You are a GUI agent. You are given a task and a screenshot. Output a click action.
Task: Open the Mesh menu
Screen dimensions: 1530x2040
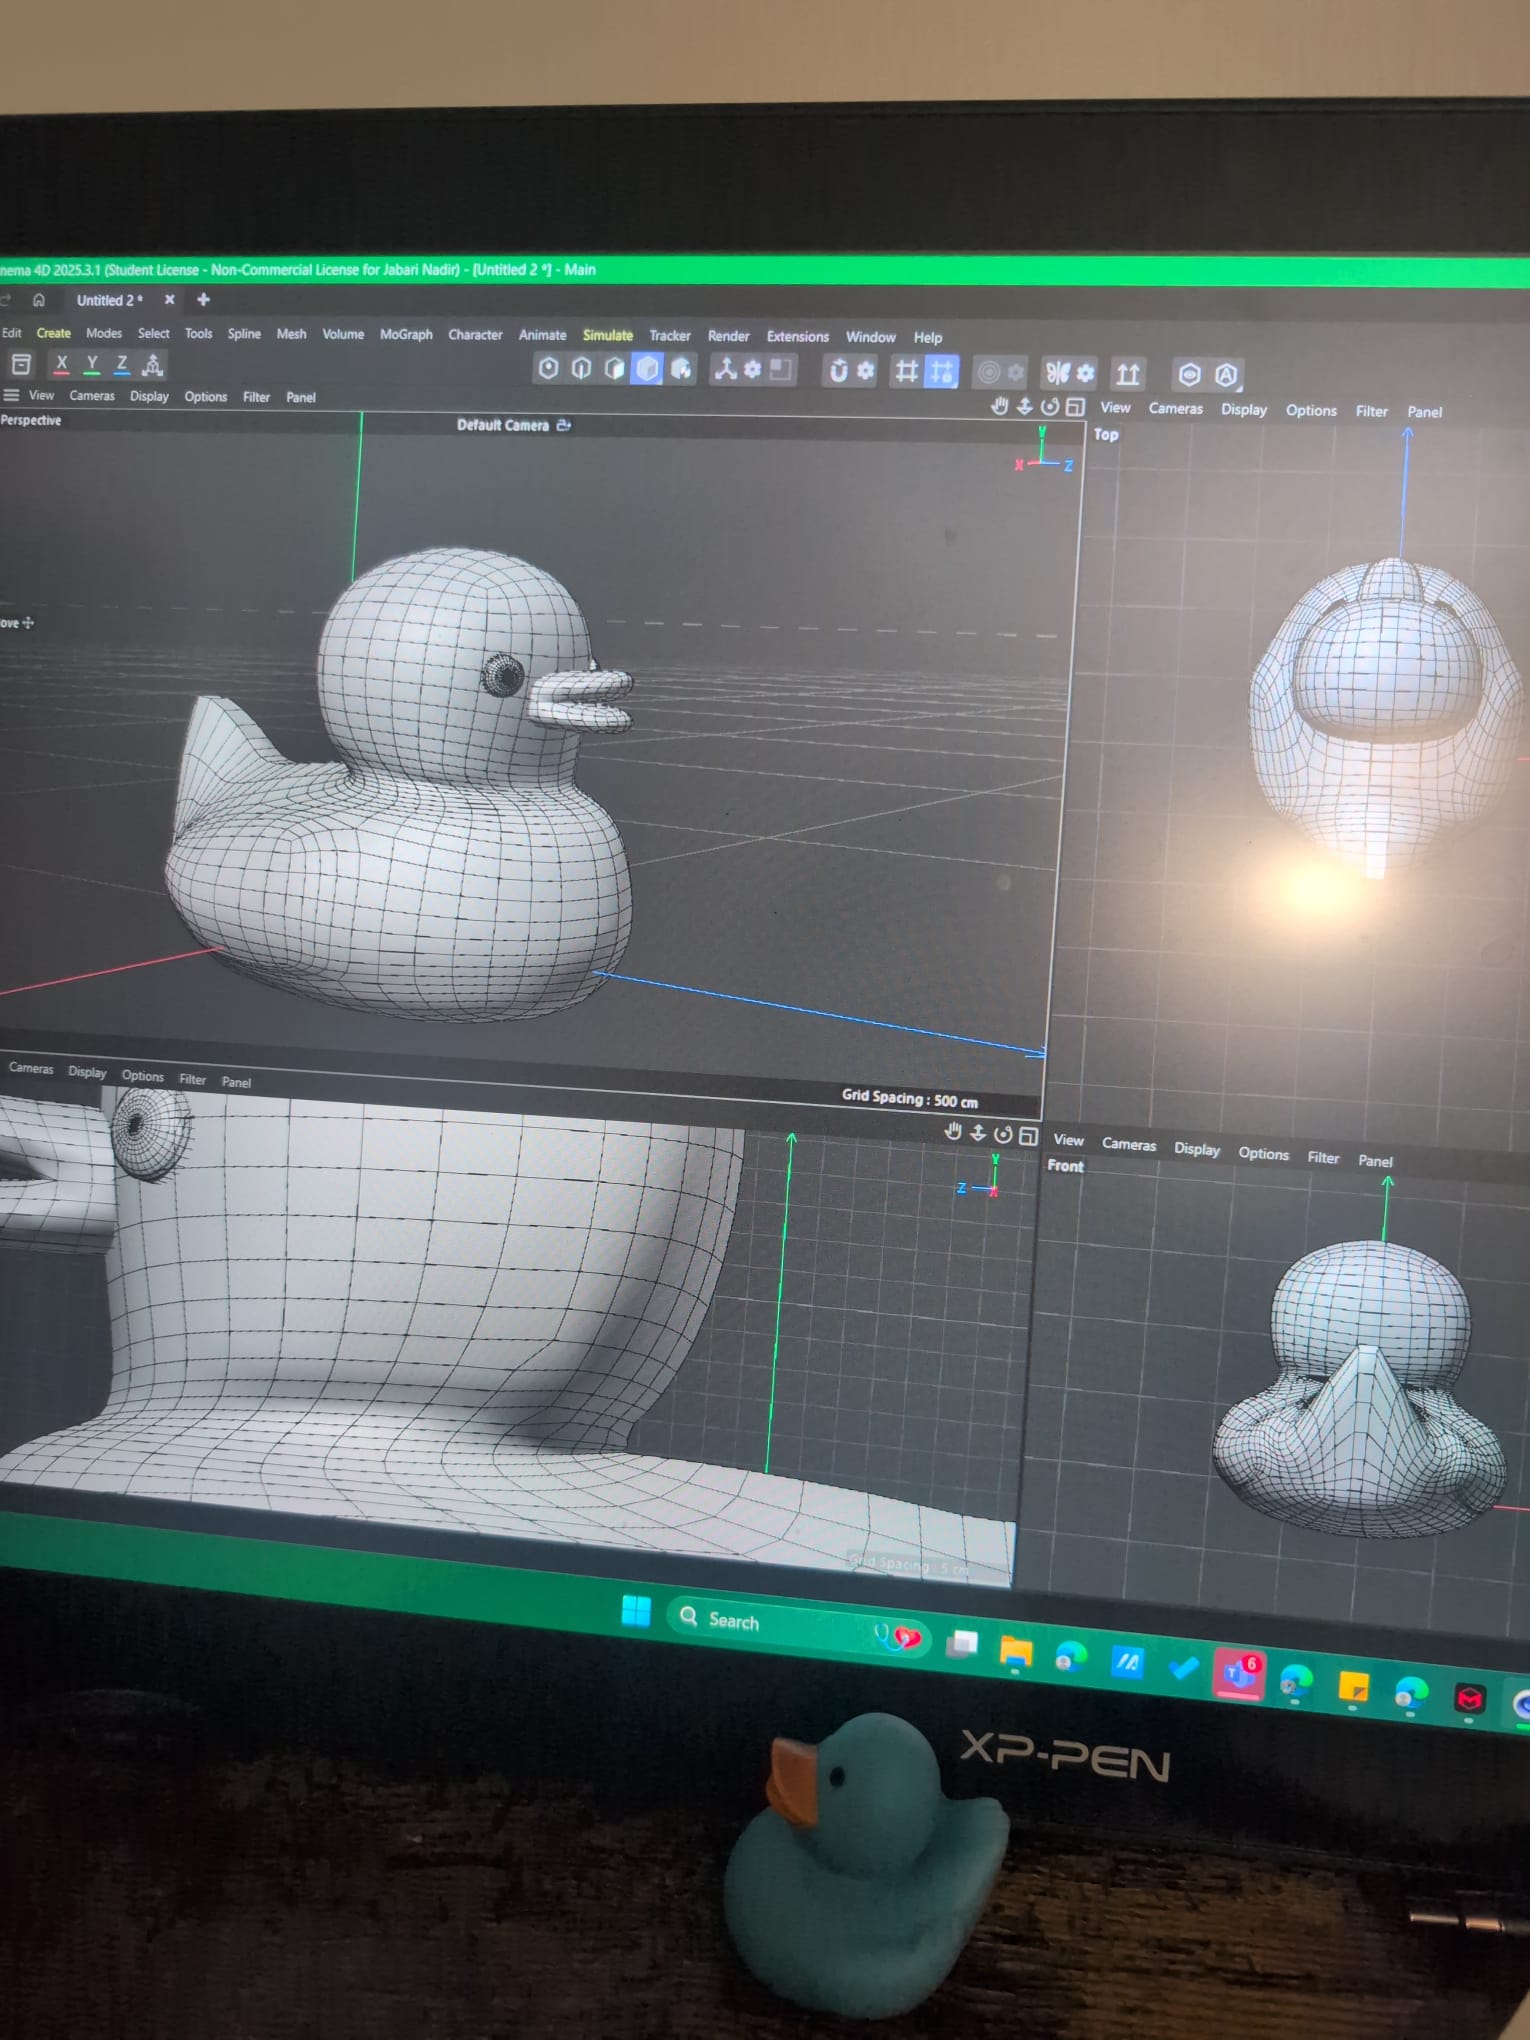click(x=291, y=334)
